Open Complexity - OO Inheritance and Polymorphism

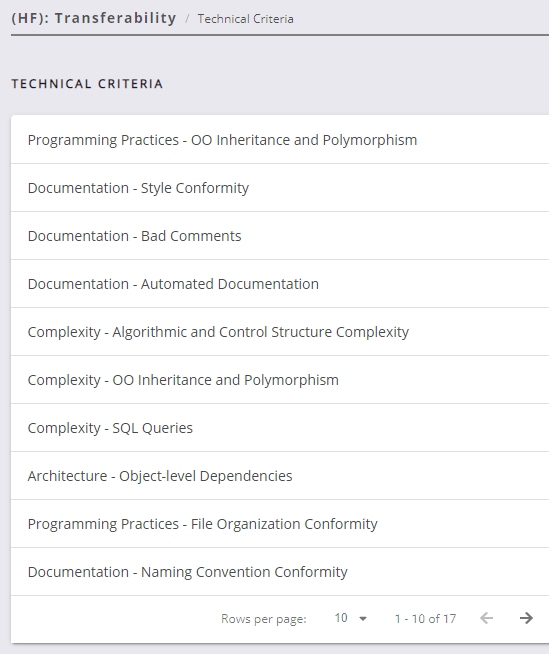280,380
